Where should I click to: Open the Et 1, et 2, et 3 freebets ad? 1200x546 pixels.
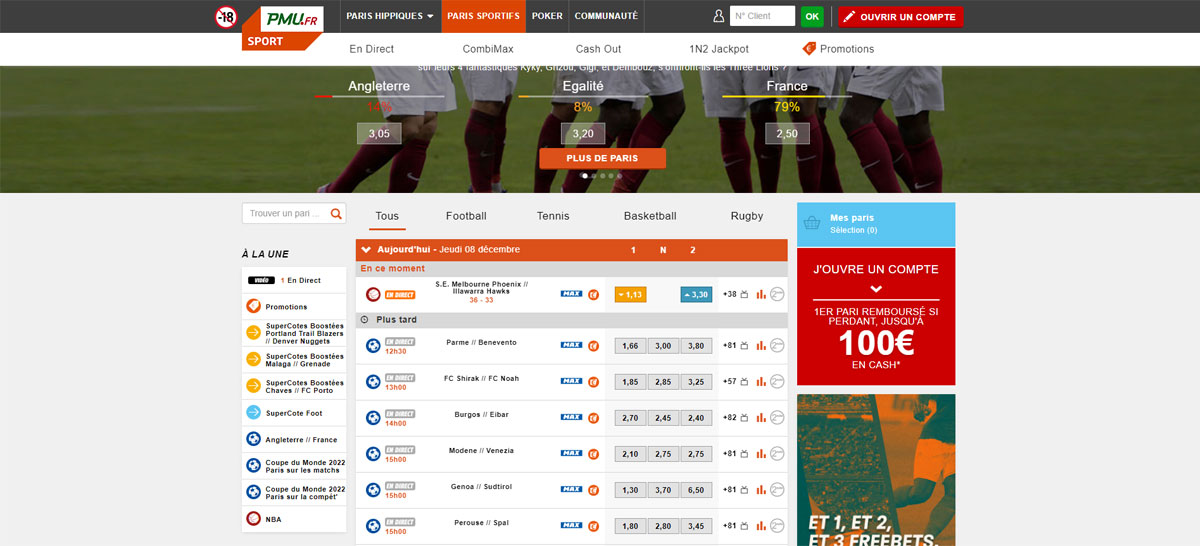pyautogui.click(x=876, y=470)
